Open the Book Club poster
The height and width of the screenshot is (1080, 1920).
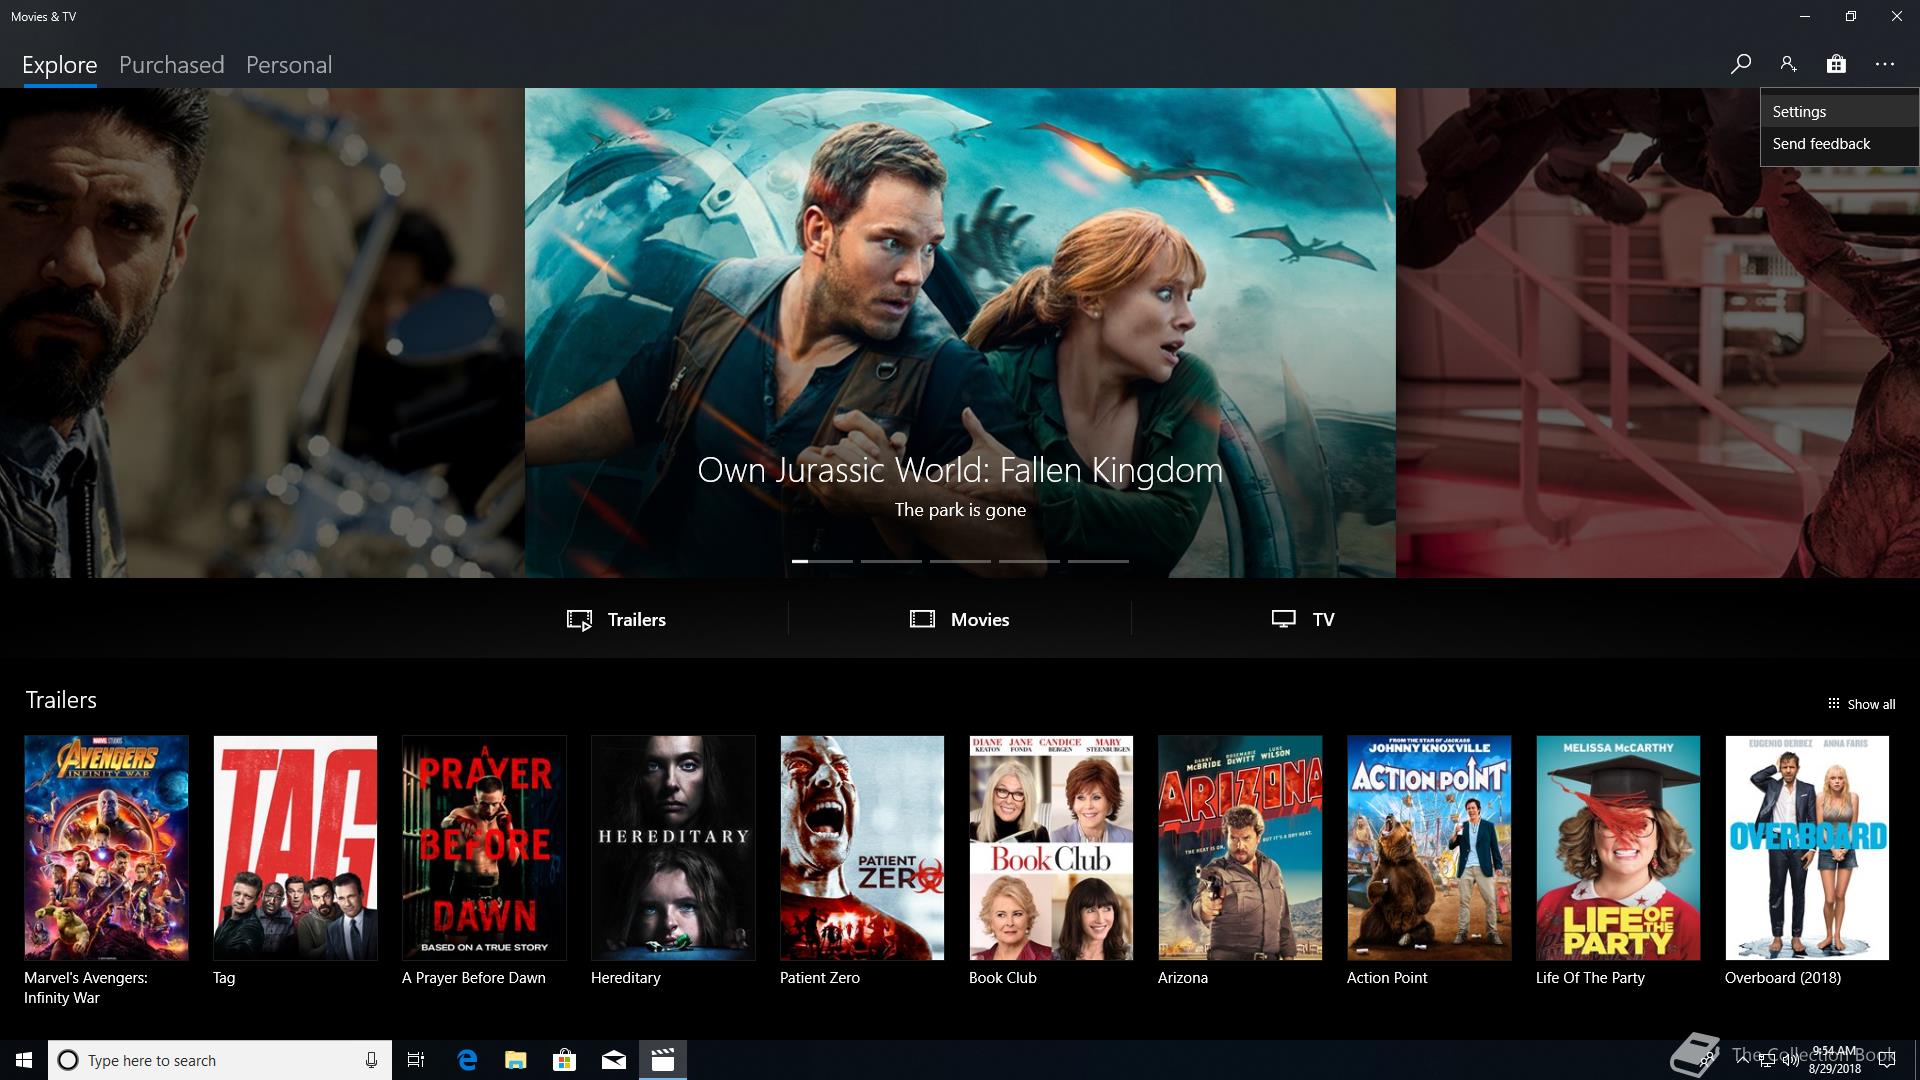pyautogui.click(x=1051, y=848)
